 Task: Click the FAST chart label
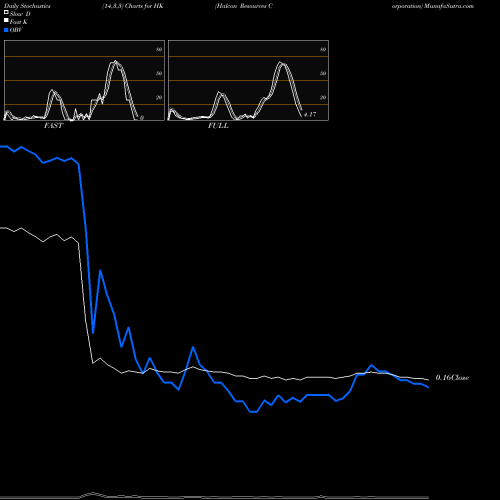point(53,126)
